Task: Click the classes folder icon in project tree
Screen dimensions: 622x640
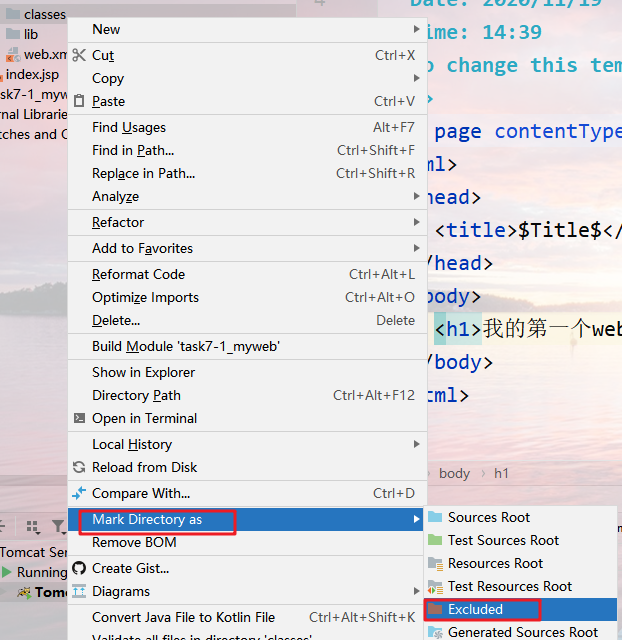Action: 13,14
